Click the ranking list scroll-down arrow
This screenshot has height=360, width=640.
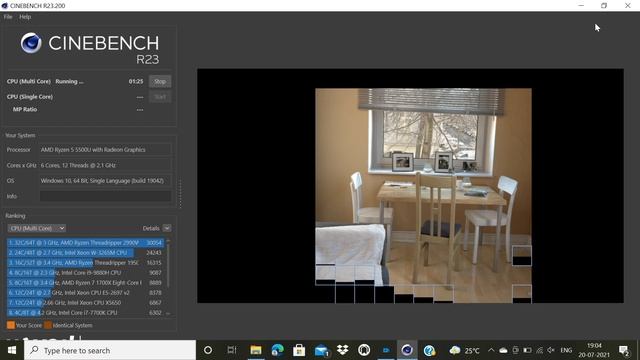[168, 314]
